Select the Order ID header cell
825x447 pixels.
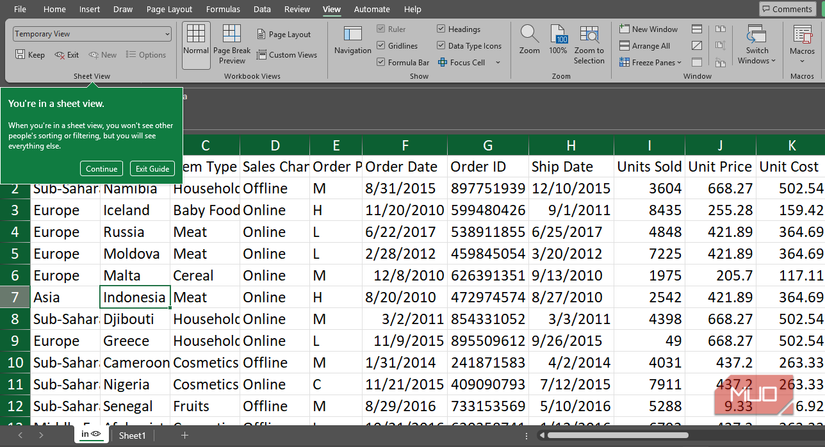[488, 167]
